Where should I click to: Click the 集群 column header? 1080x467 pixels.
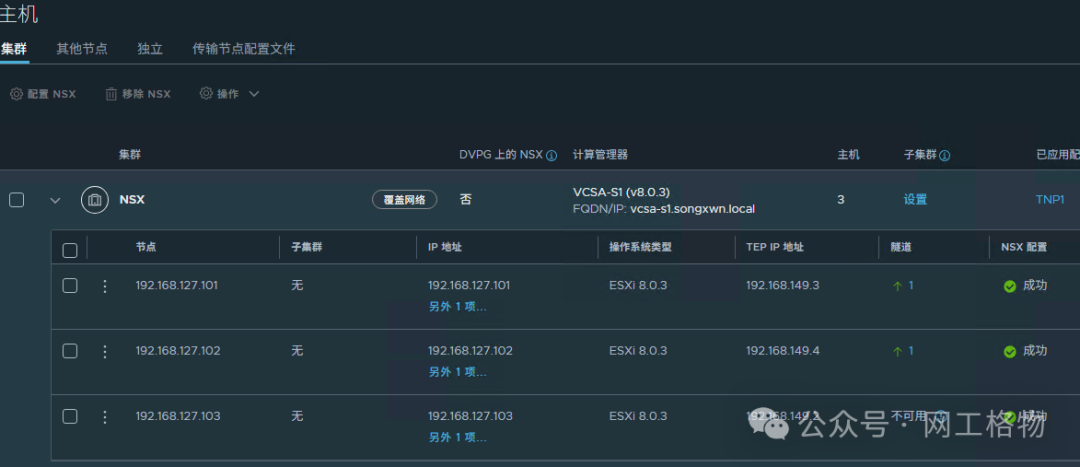tap(129, 155)
